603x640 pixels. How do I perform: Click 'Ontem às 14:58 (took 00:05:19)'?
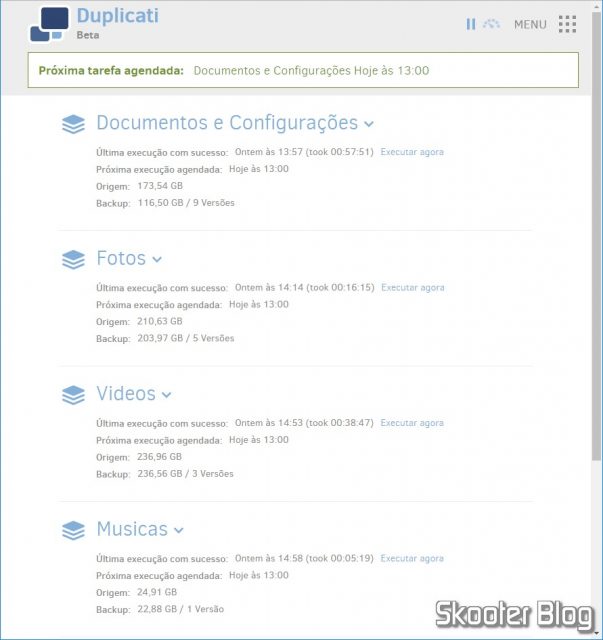click(304, 558)
